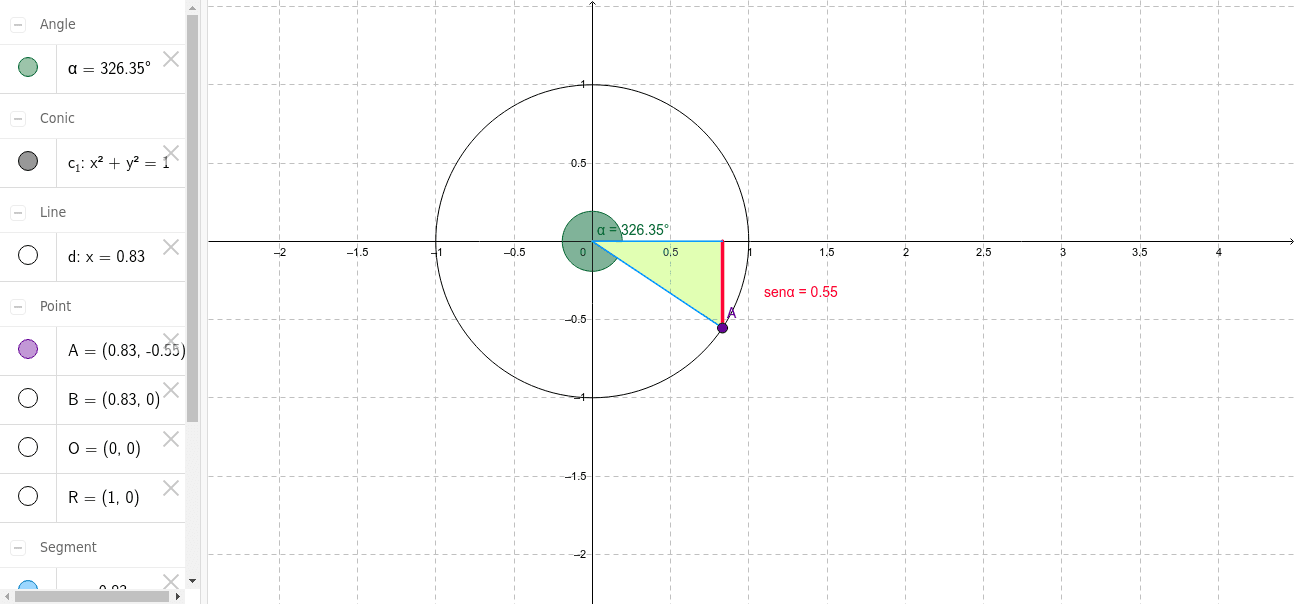Image resolution: width=1296 pixels, height=606 pixels.
Task: Show line d: x = 0.83
Action: pos(28,255)
